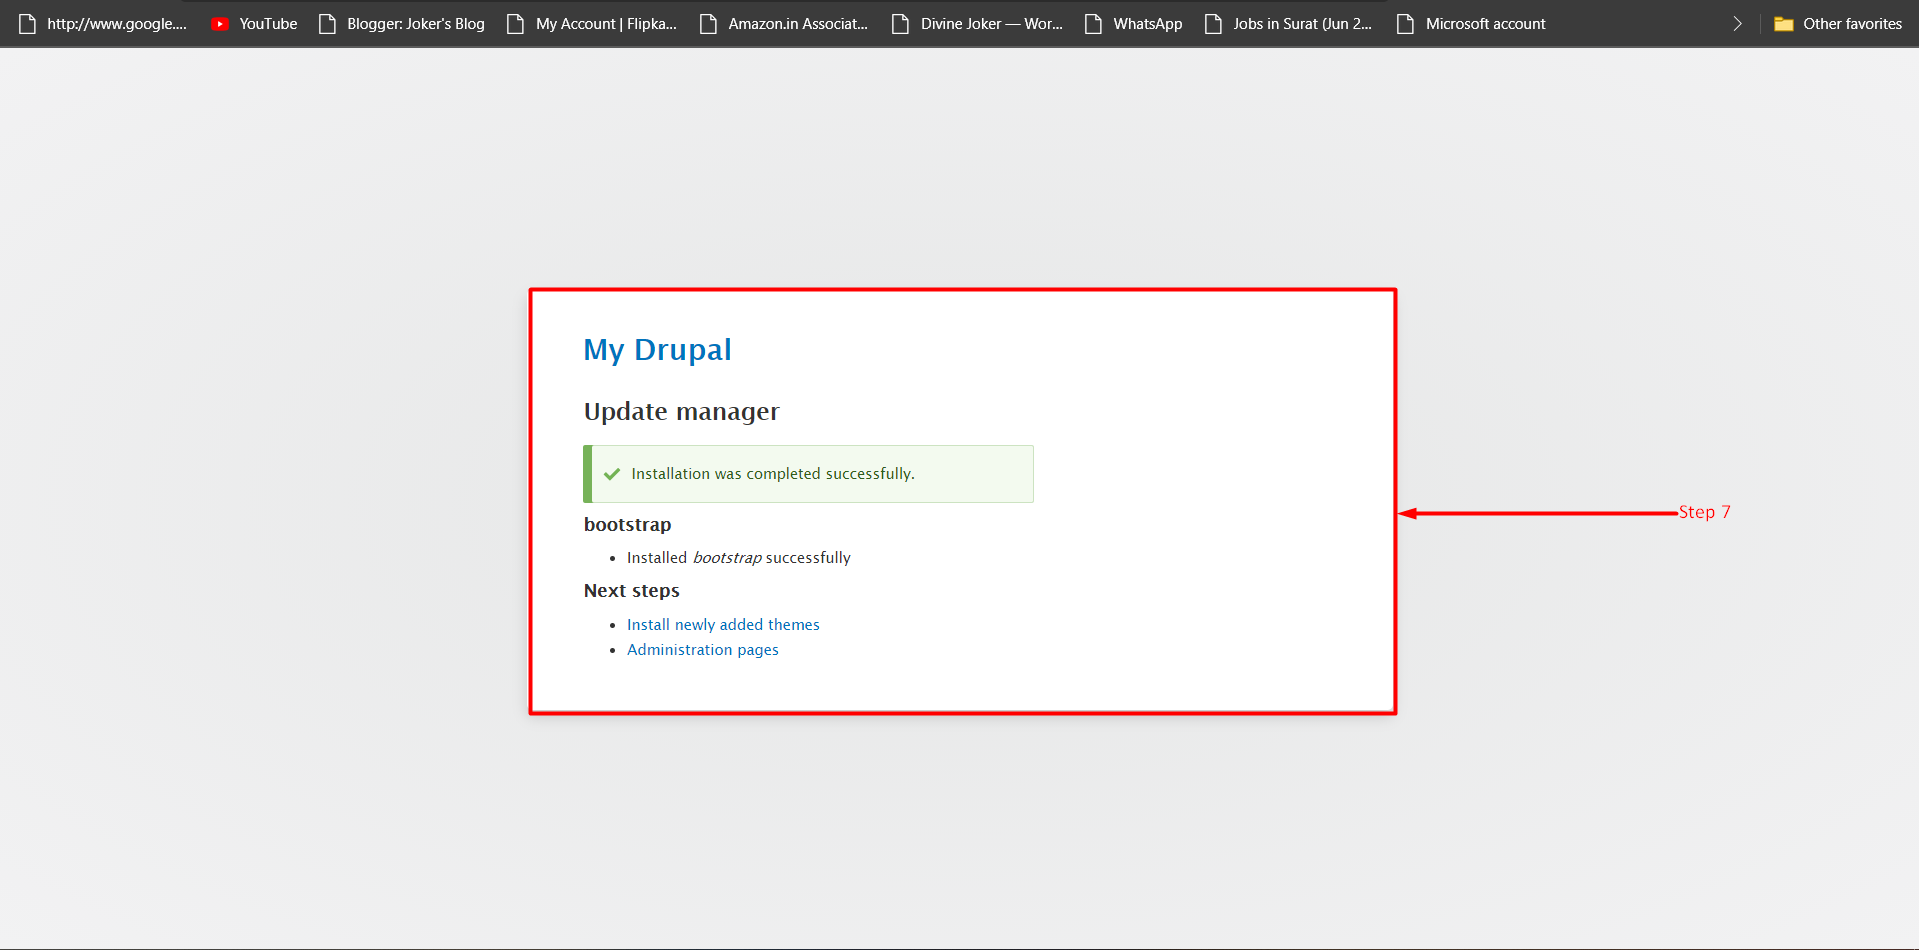The width and height of the screenshot is (1919, 950).
Task: Open Divine Joker WordPress bookmark
Action: (x=977, y=24)
